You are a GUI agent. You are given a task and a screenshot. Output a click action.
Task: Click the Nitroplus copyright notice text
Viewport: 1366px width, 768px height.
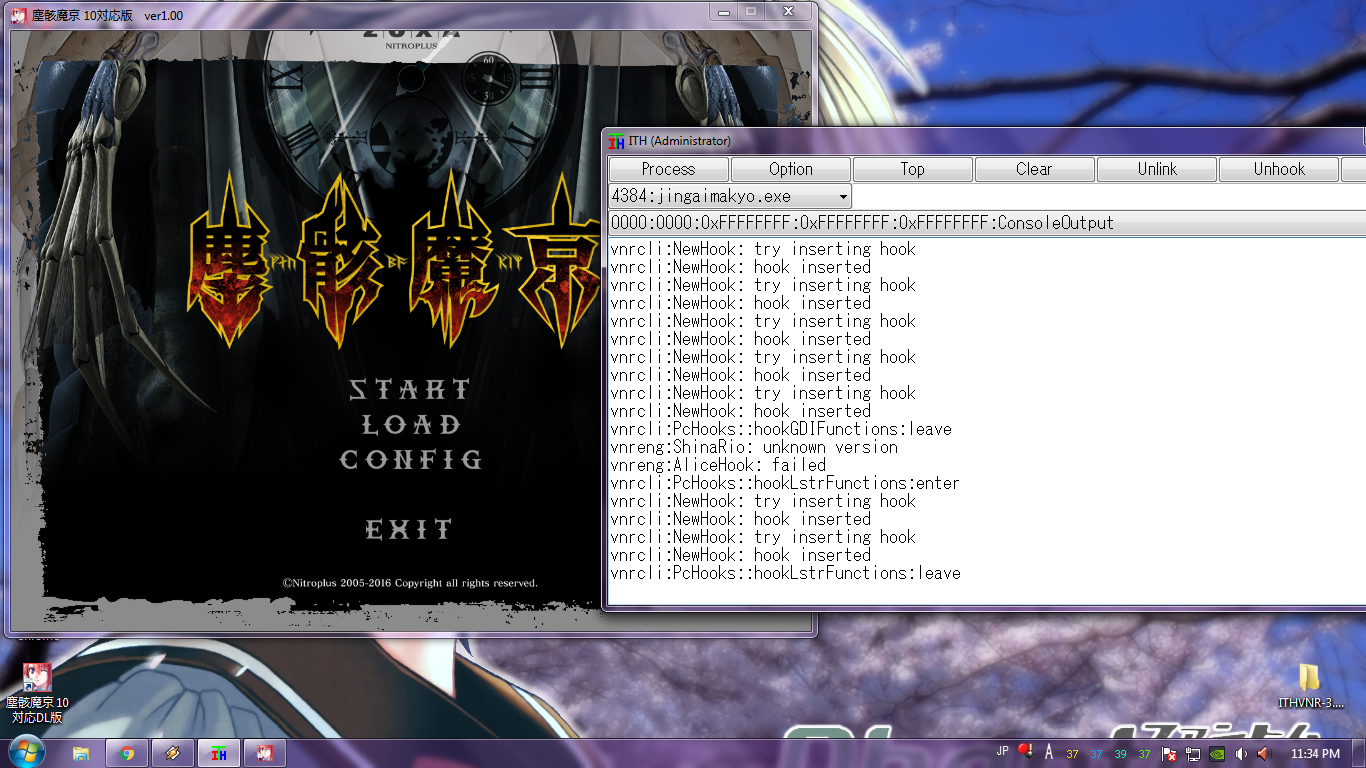(x=410, y=583)
